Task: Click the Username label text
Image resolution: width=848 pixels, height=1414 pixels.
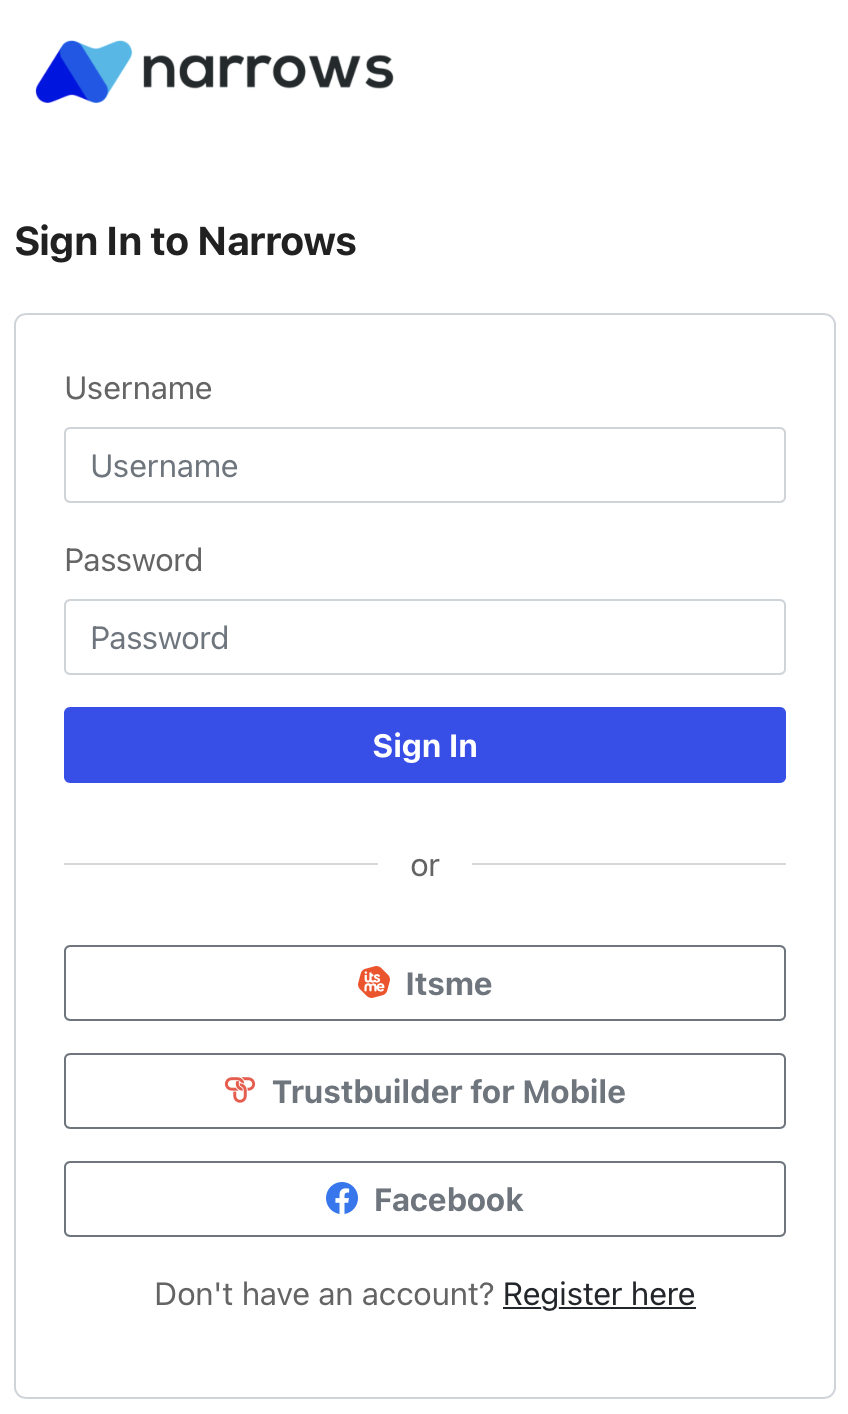Action: [x=138, y=388]
